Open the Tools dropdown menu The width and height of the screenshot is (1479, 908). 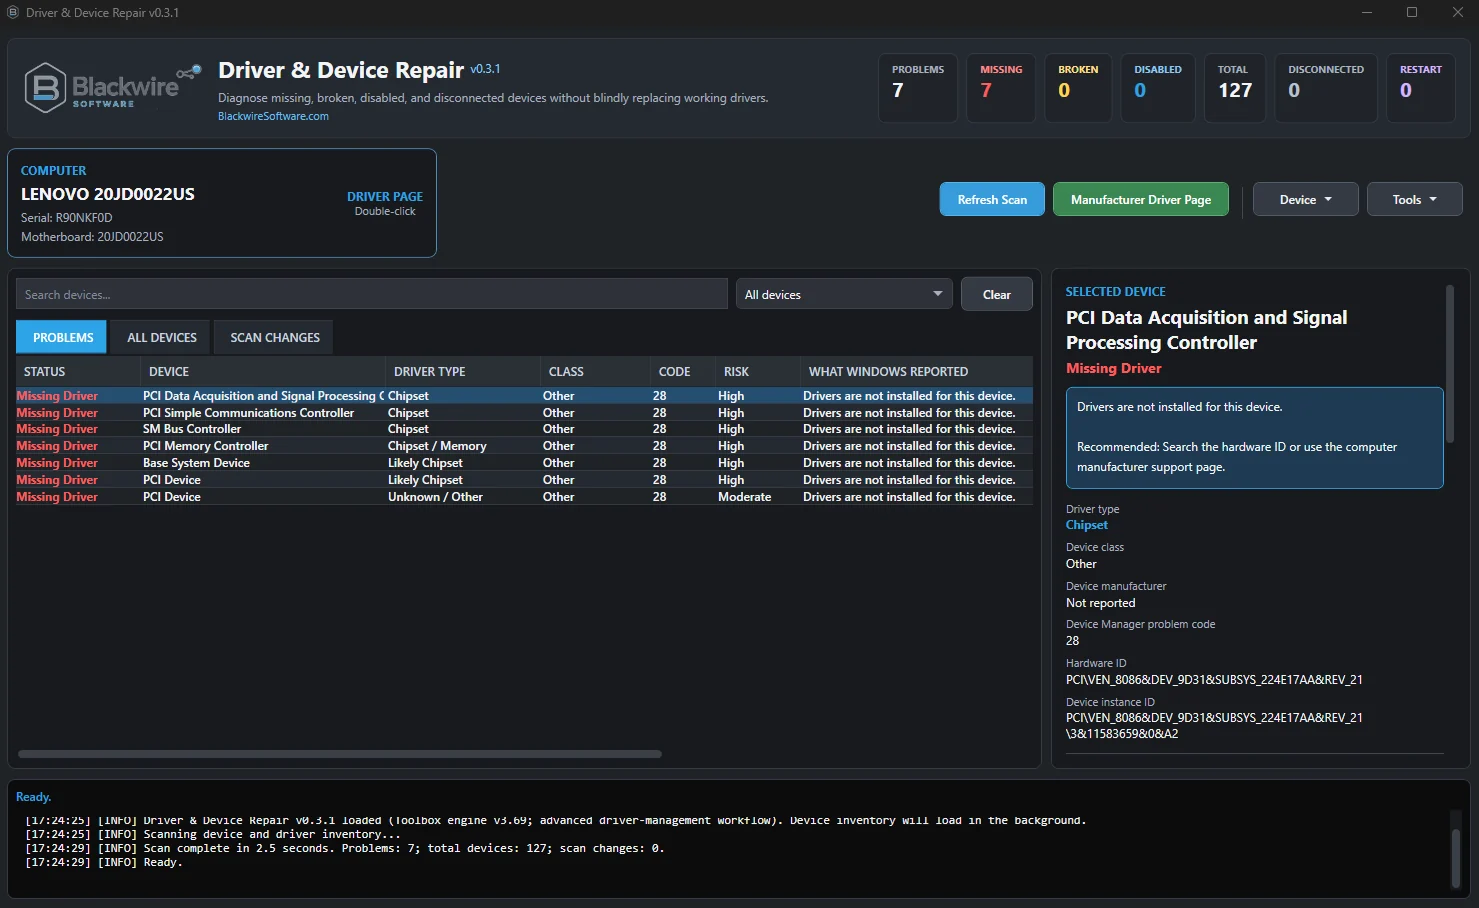[1414, 199]
